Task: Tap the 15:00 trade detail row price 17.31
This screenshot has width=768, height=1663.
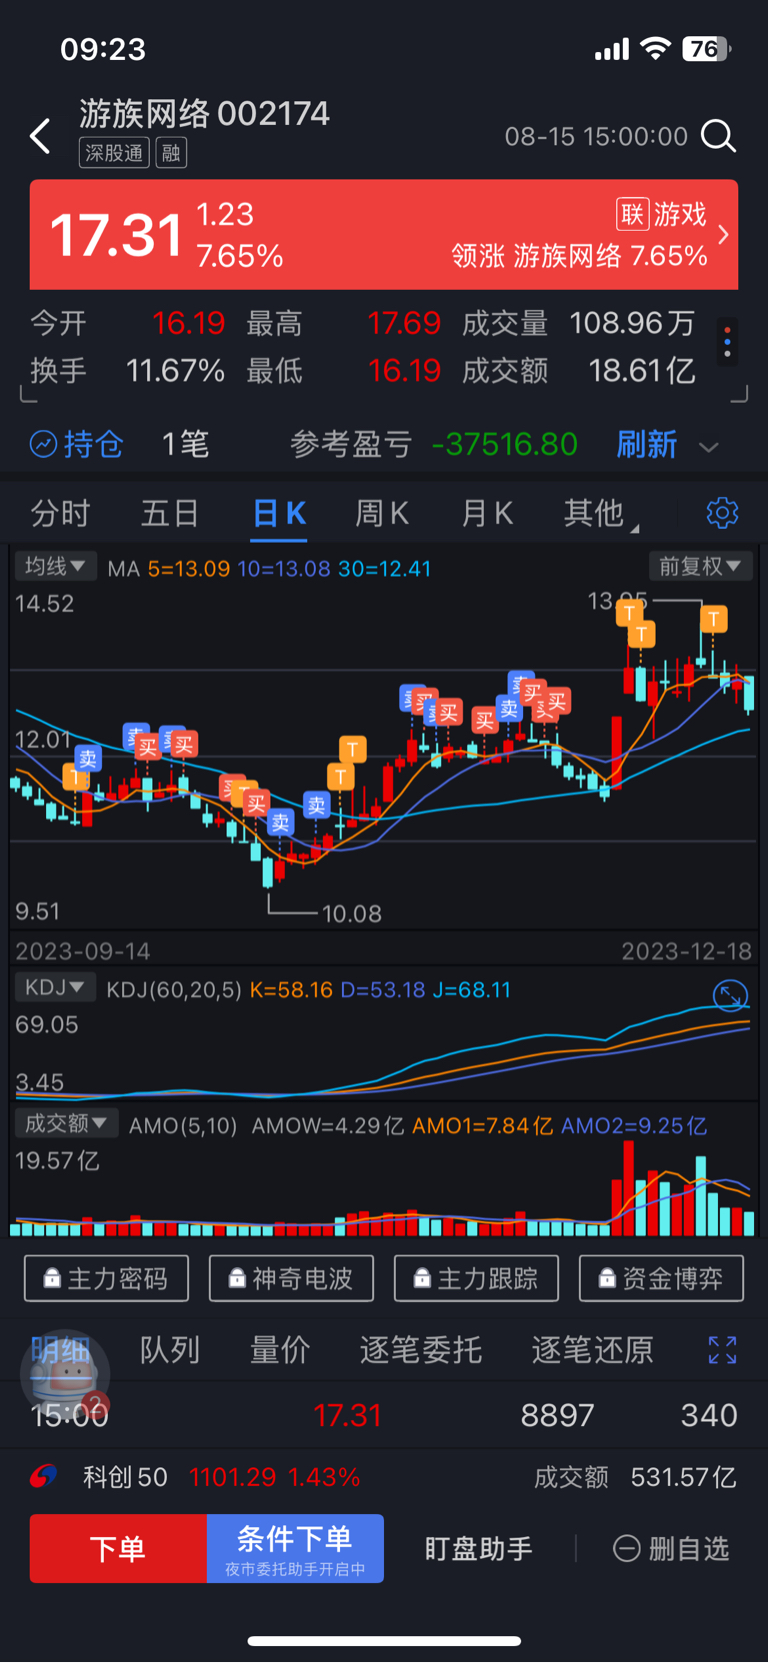Action: click(x=347, y=1415)
